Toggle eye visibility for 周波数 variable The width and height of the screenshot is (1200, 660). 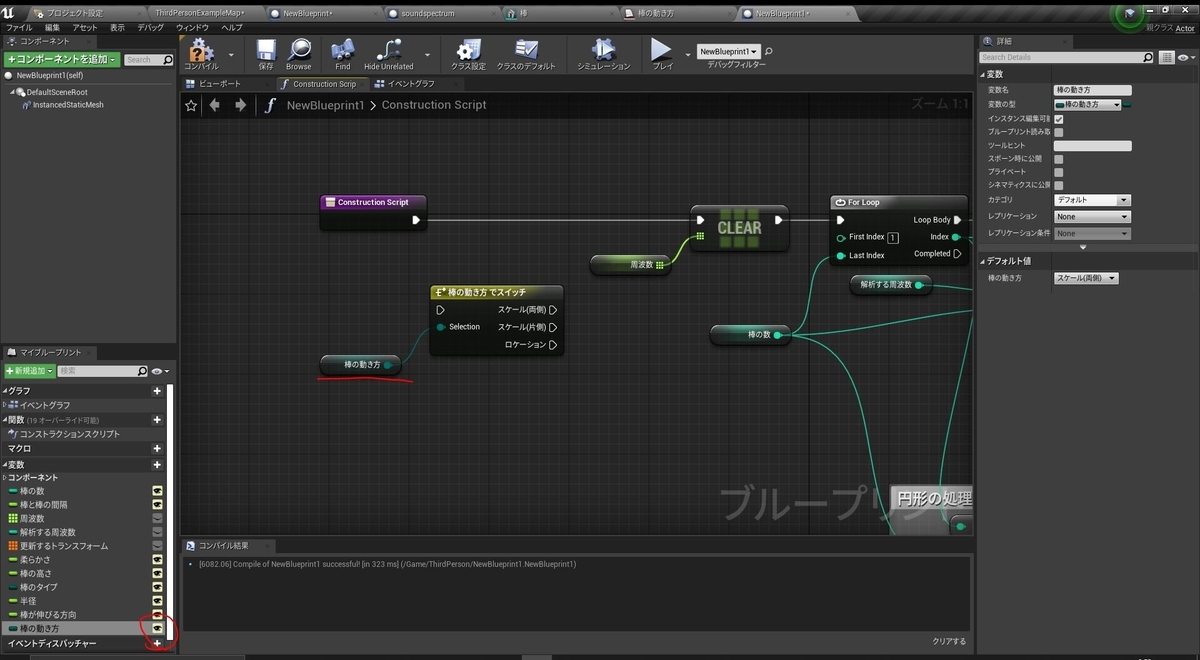point(157,518)
